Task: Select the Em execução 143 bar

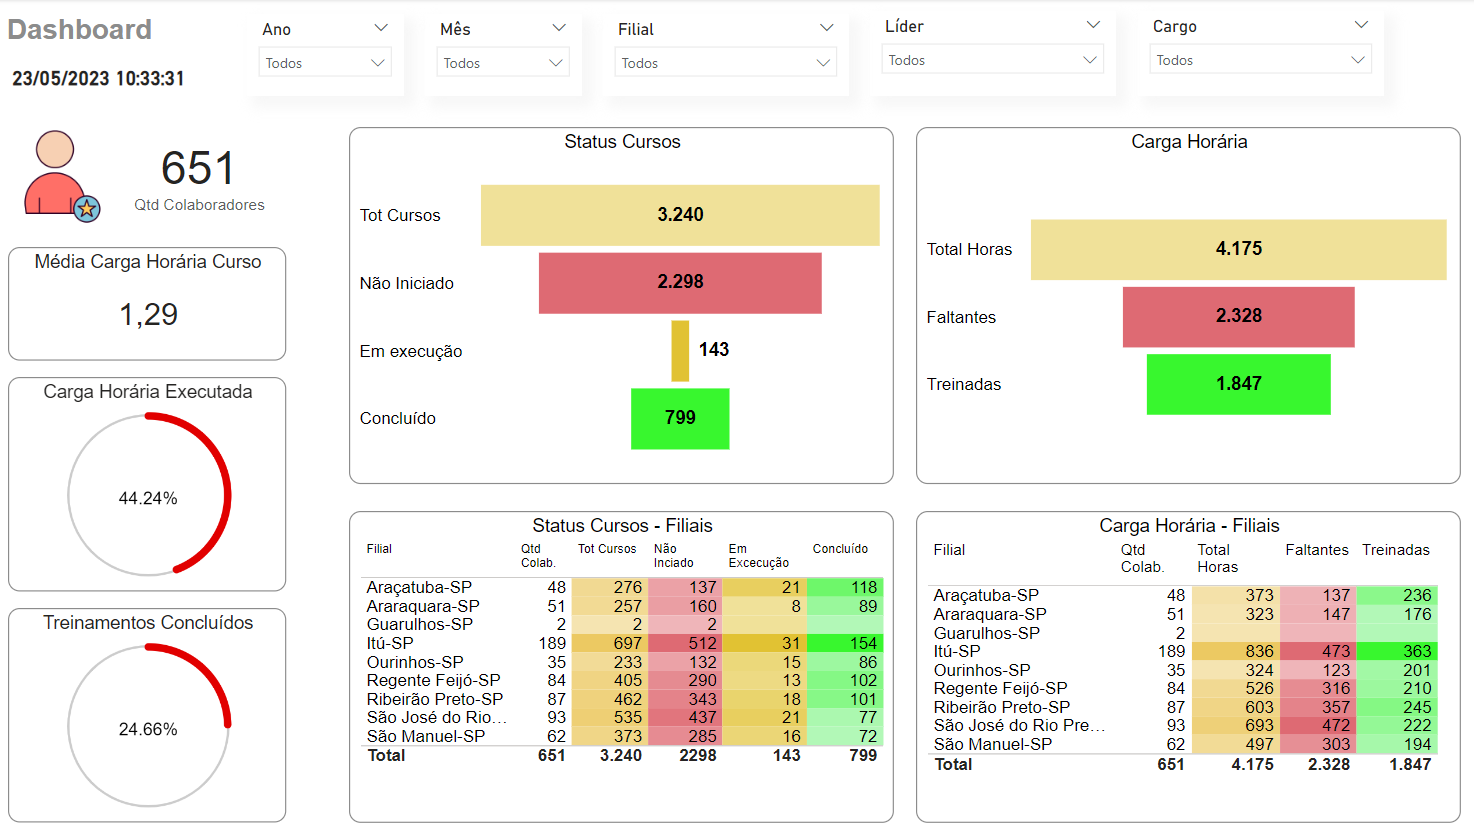Action: pyautogui.click(x=680, y=351)
